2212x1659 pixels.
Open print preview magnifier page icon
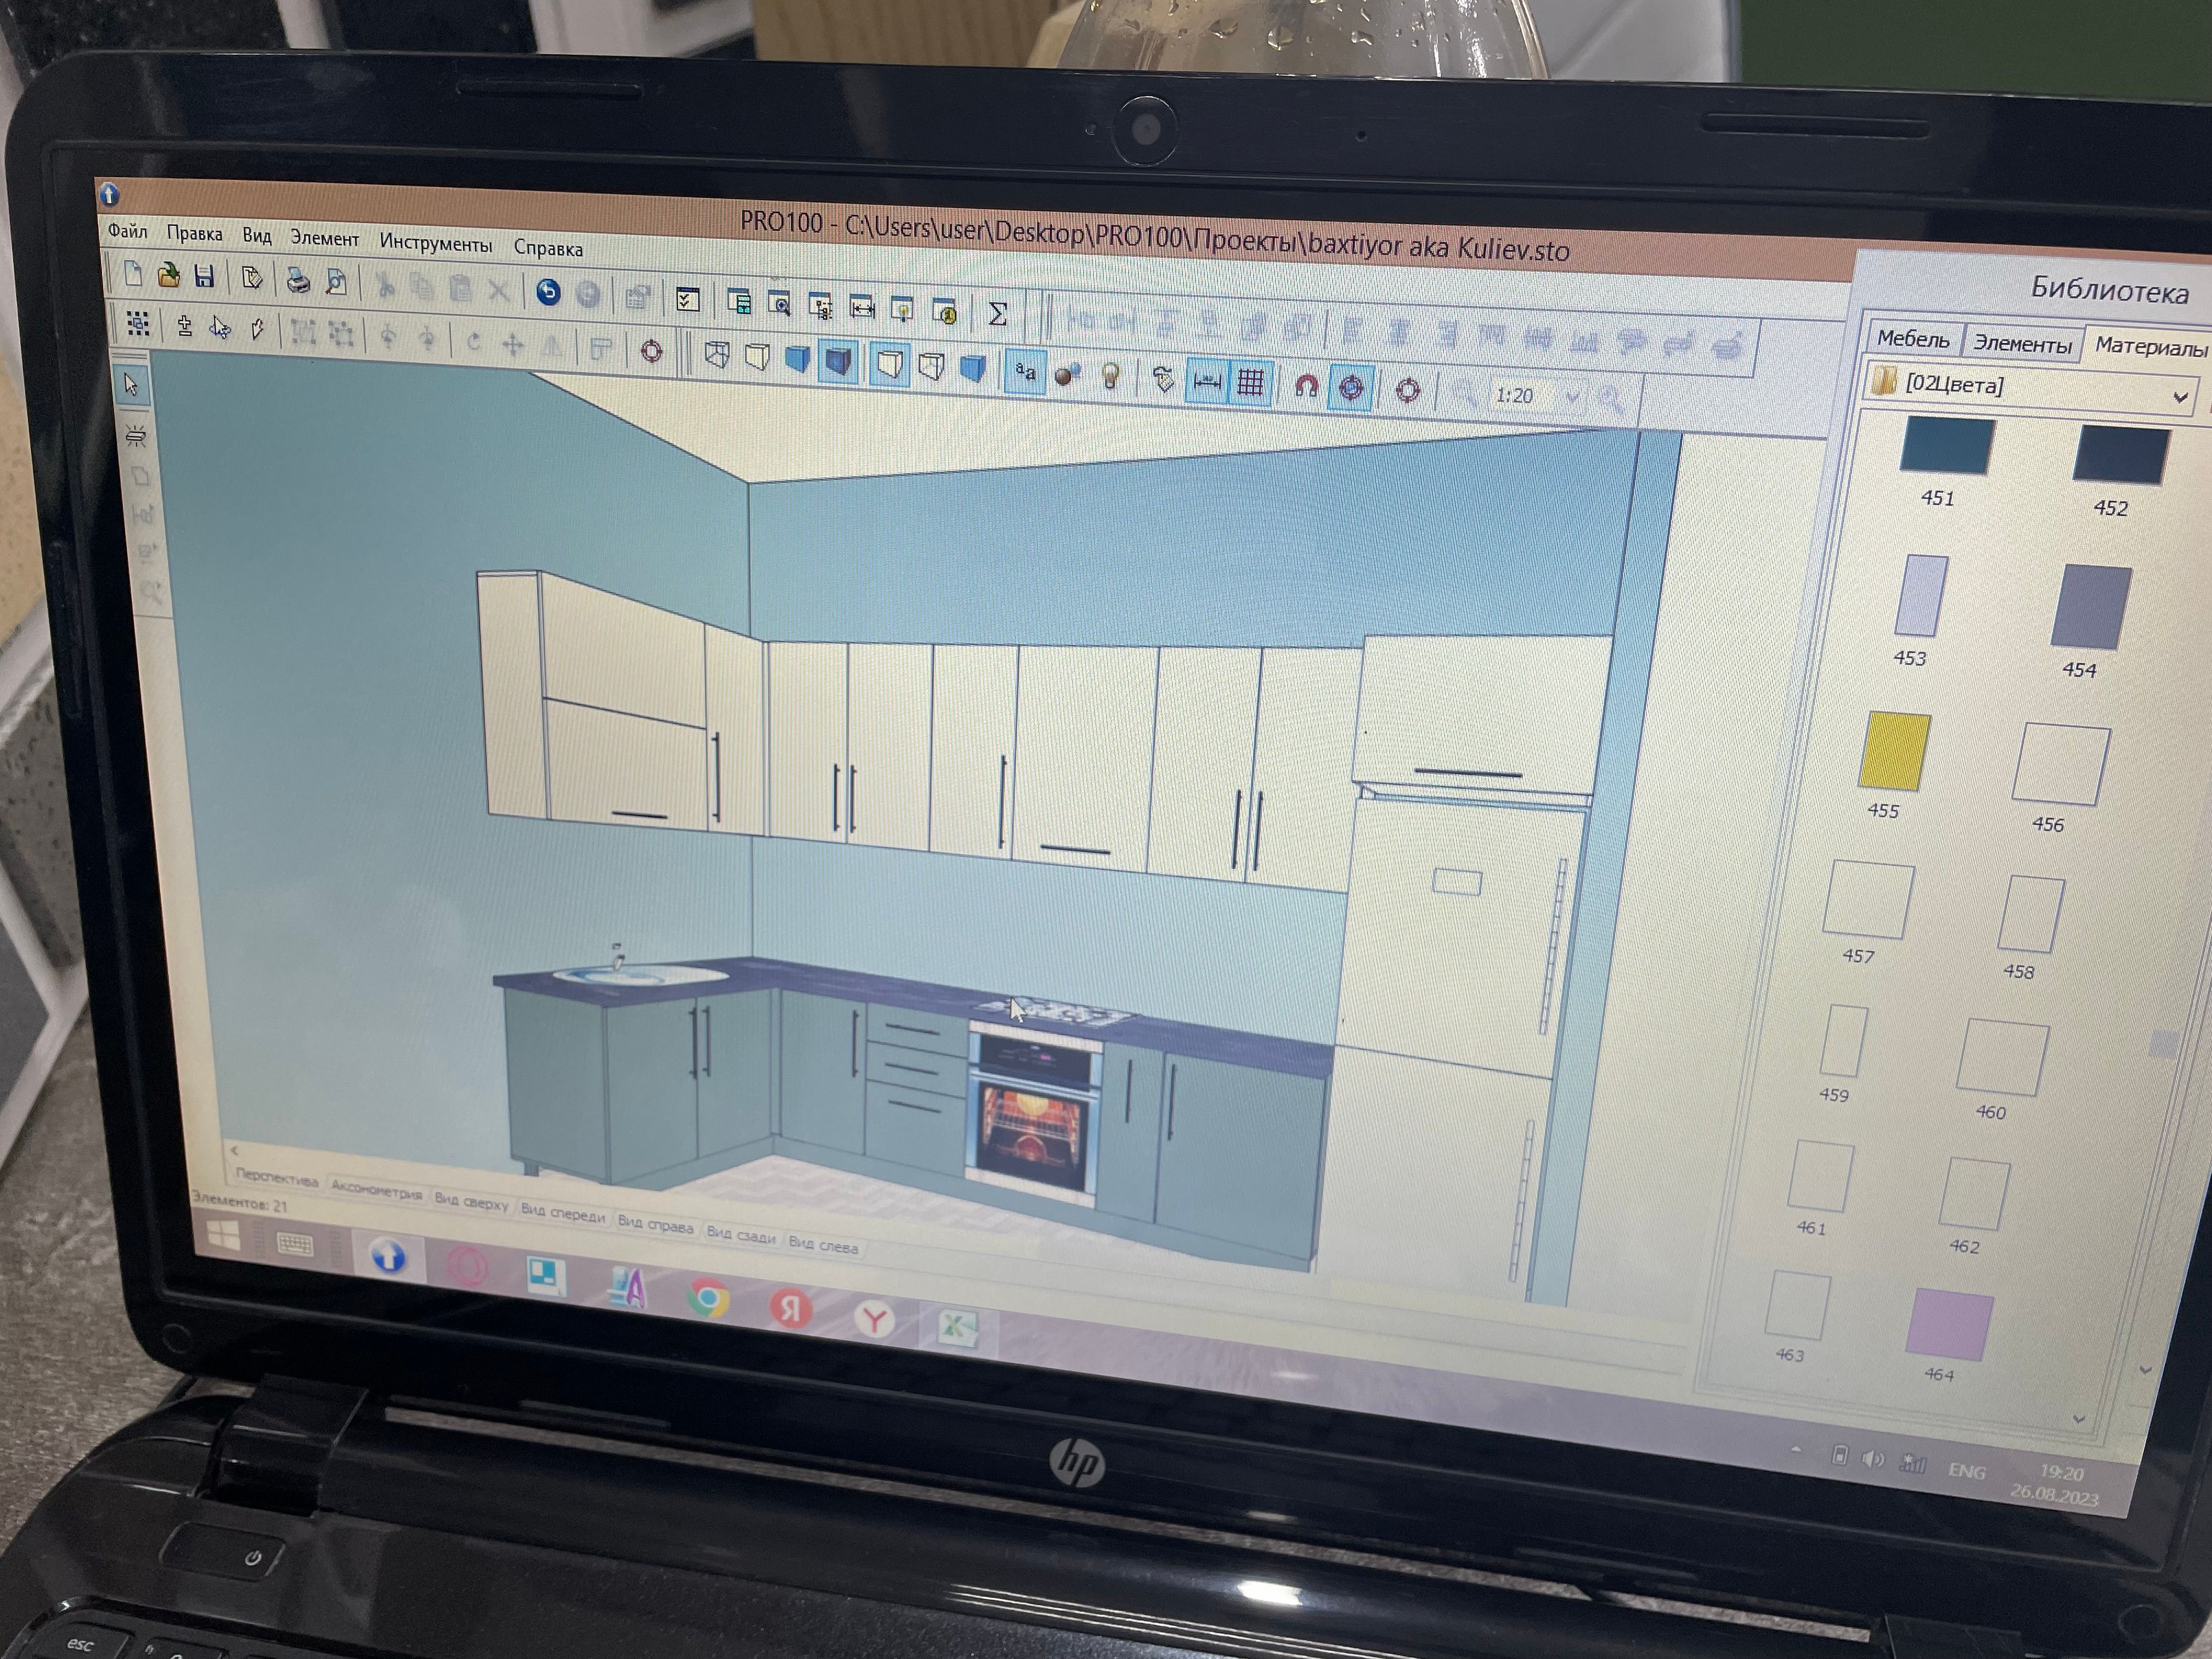tap(336, 283)
